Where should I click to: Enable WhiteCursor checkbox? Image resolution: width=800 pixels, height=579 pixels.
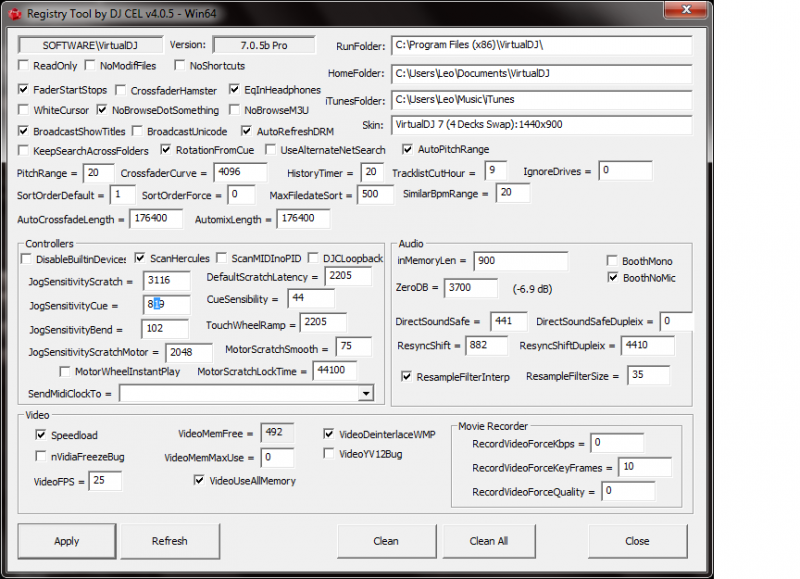coord(23,110)
